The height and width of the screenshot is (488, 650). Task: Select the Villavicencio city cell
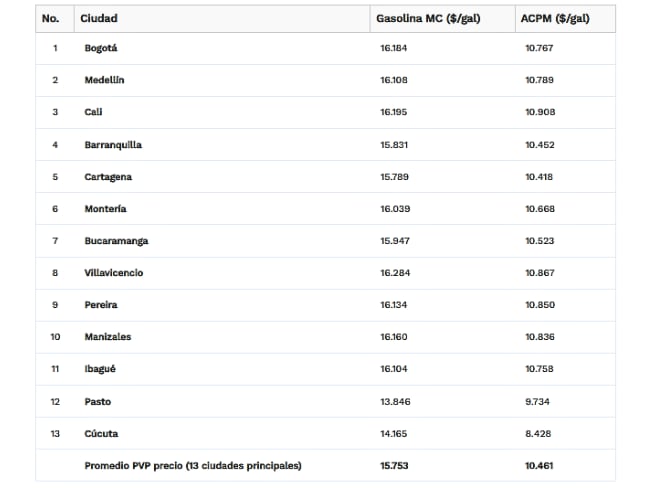(x=114, y=273)
